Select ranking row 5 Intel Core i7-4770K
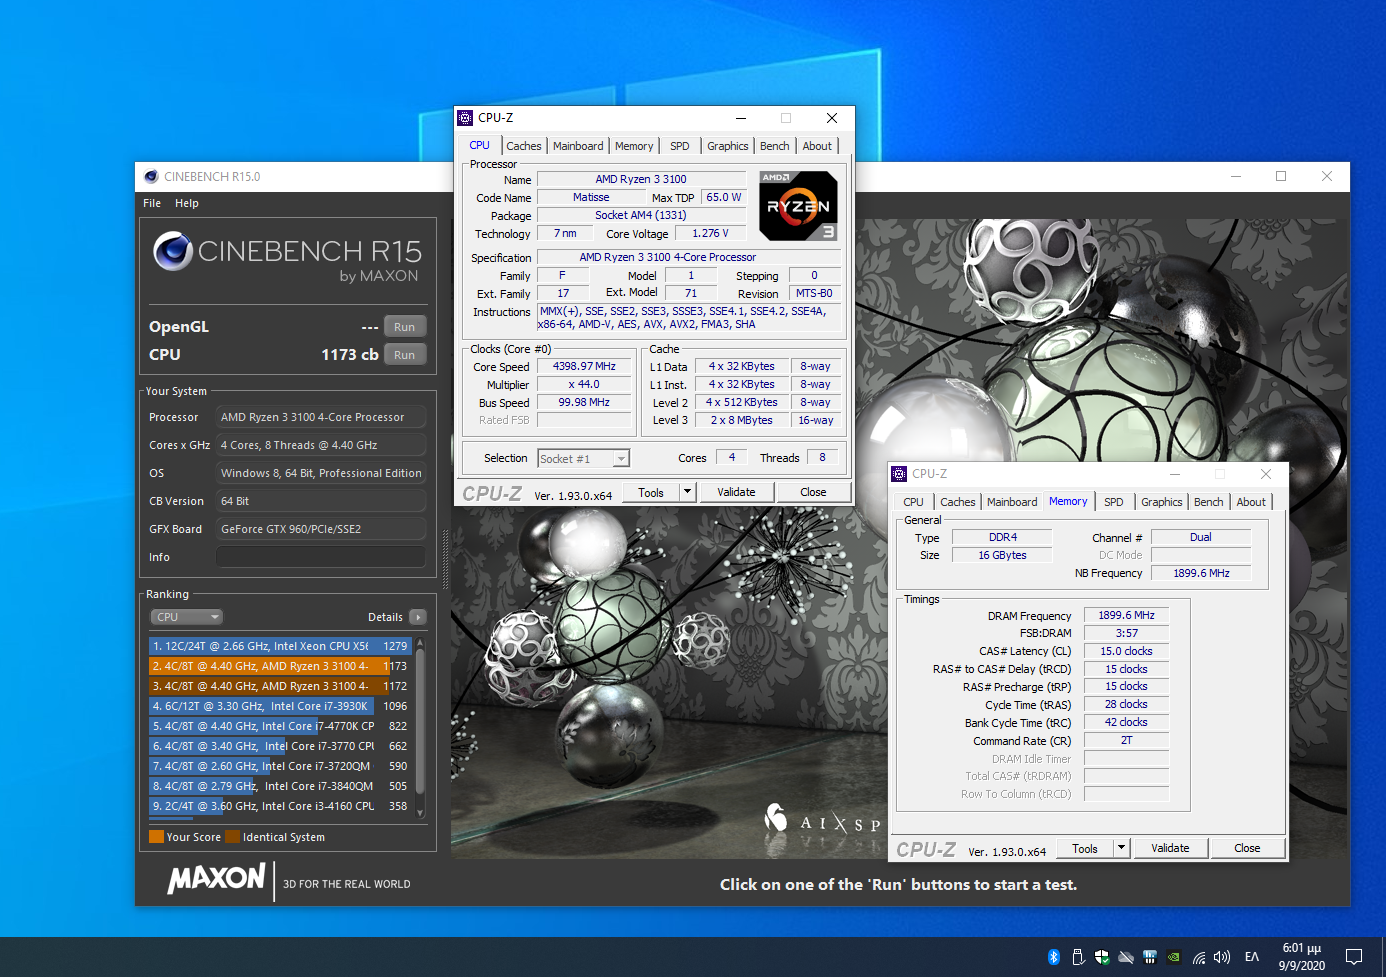This screenshot has width=1386, height=977. (x=280, y=726)
